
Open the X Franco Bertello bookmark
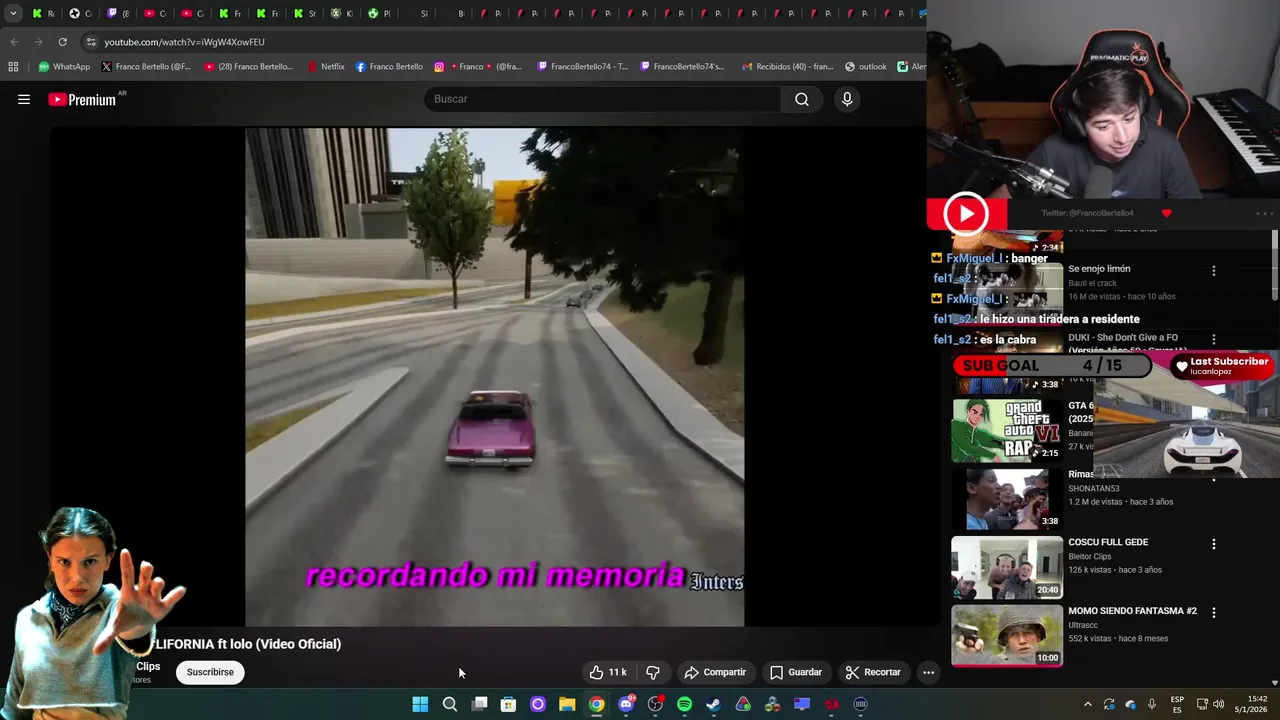coord(146,67)
